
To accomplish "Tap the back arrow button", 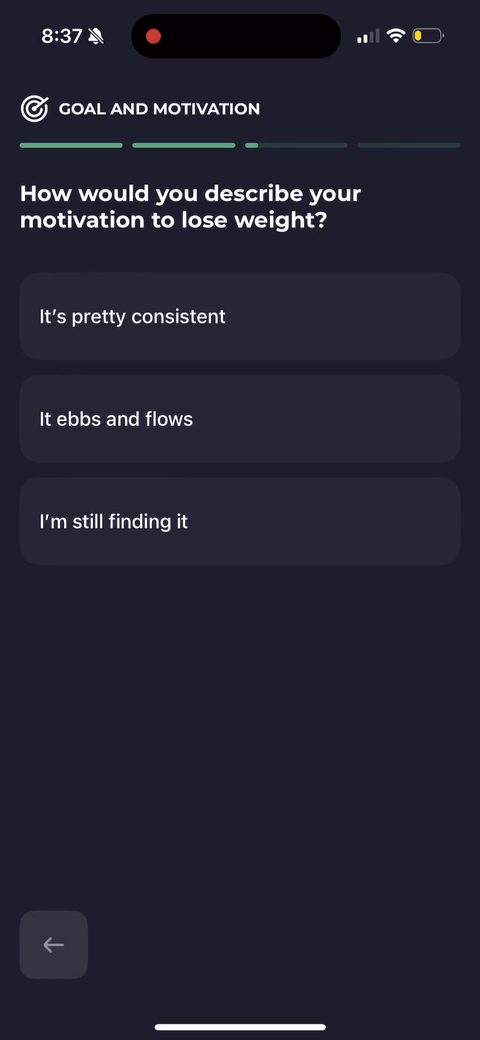I will pos(54,944).
